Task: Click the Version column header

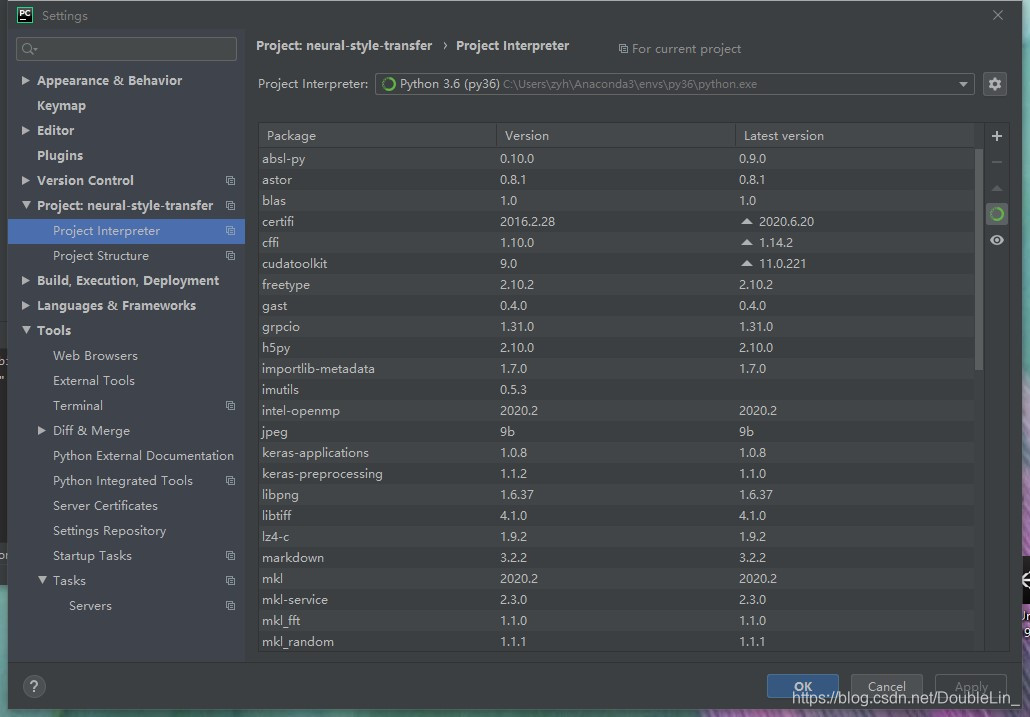Action: click(x=616, y=135)
